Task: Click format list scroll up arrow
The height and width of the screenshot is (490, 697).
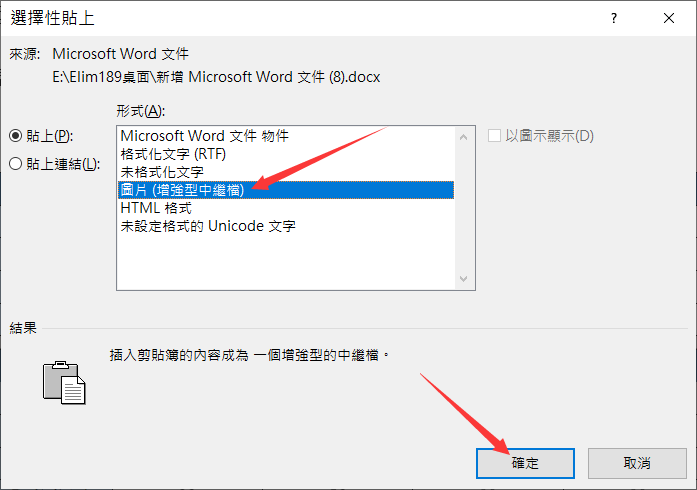Action: (464, 137)
